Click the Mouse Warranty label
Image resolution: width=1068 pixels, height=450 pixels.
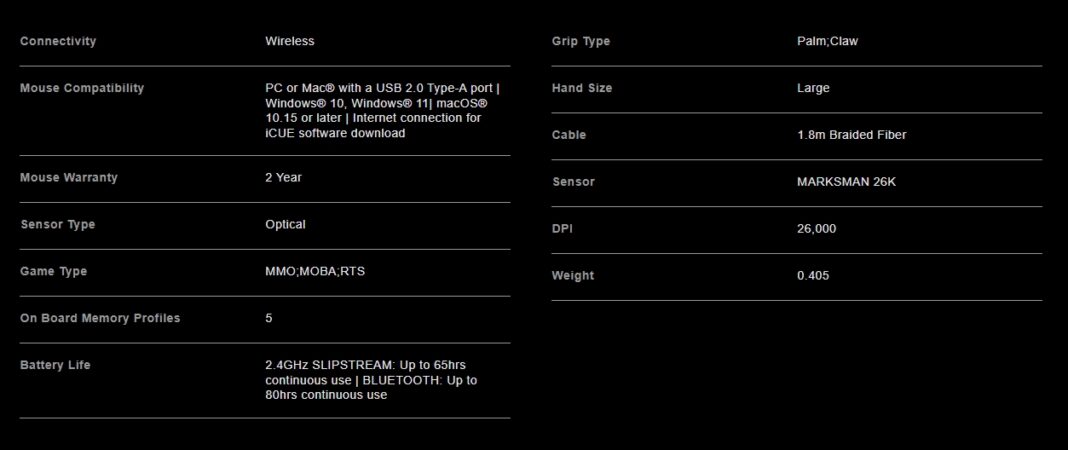point(69,177)
